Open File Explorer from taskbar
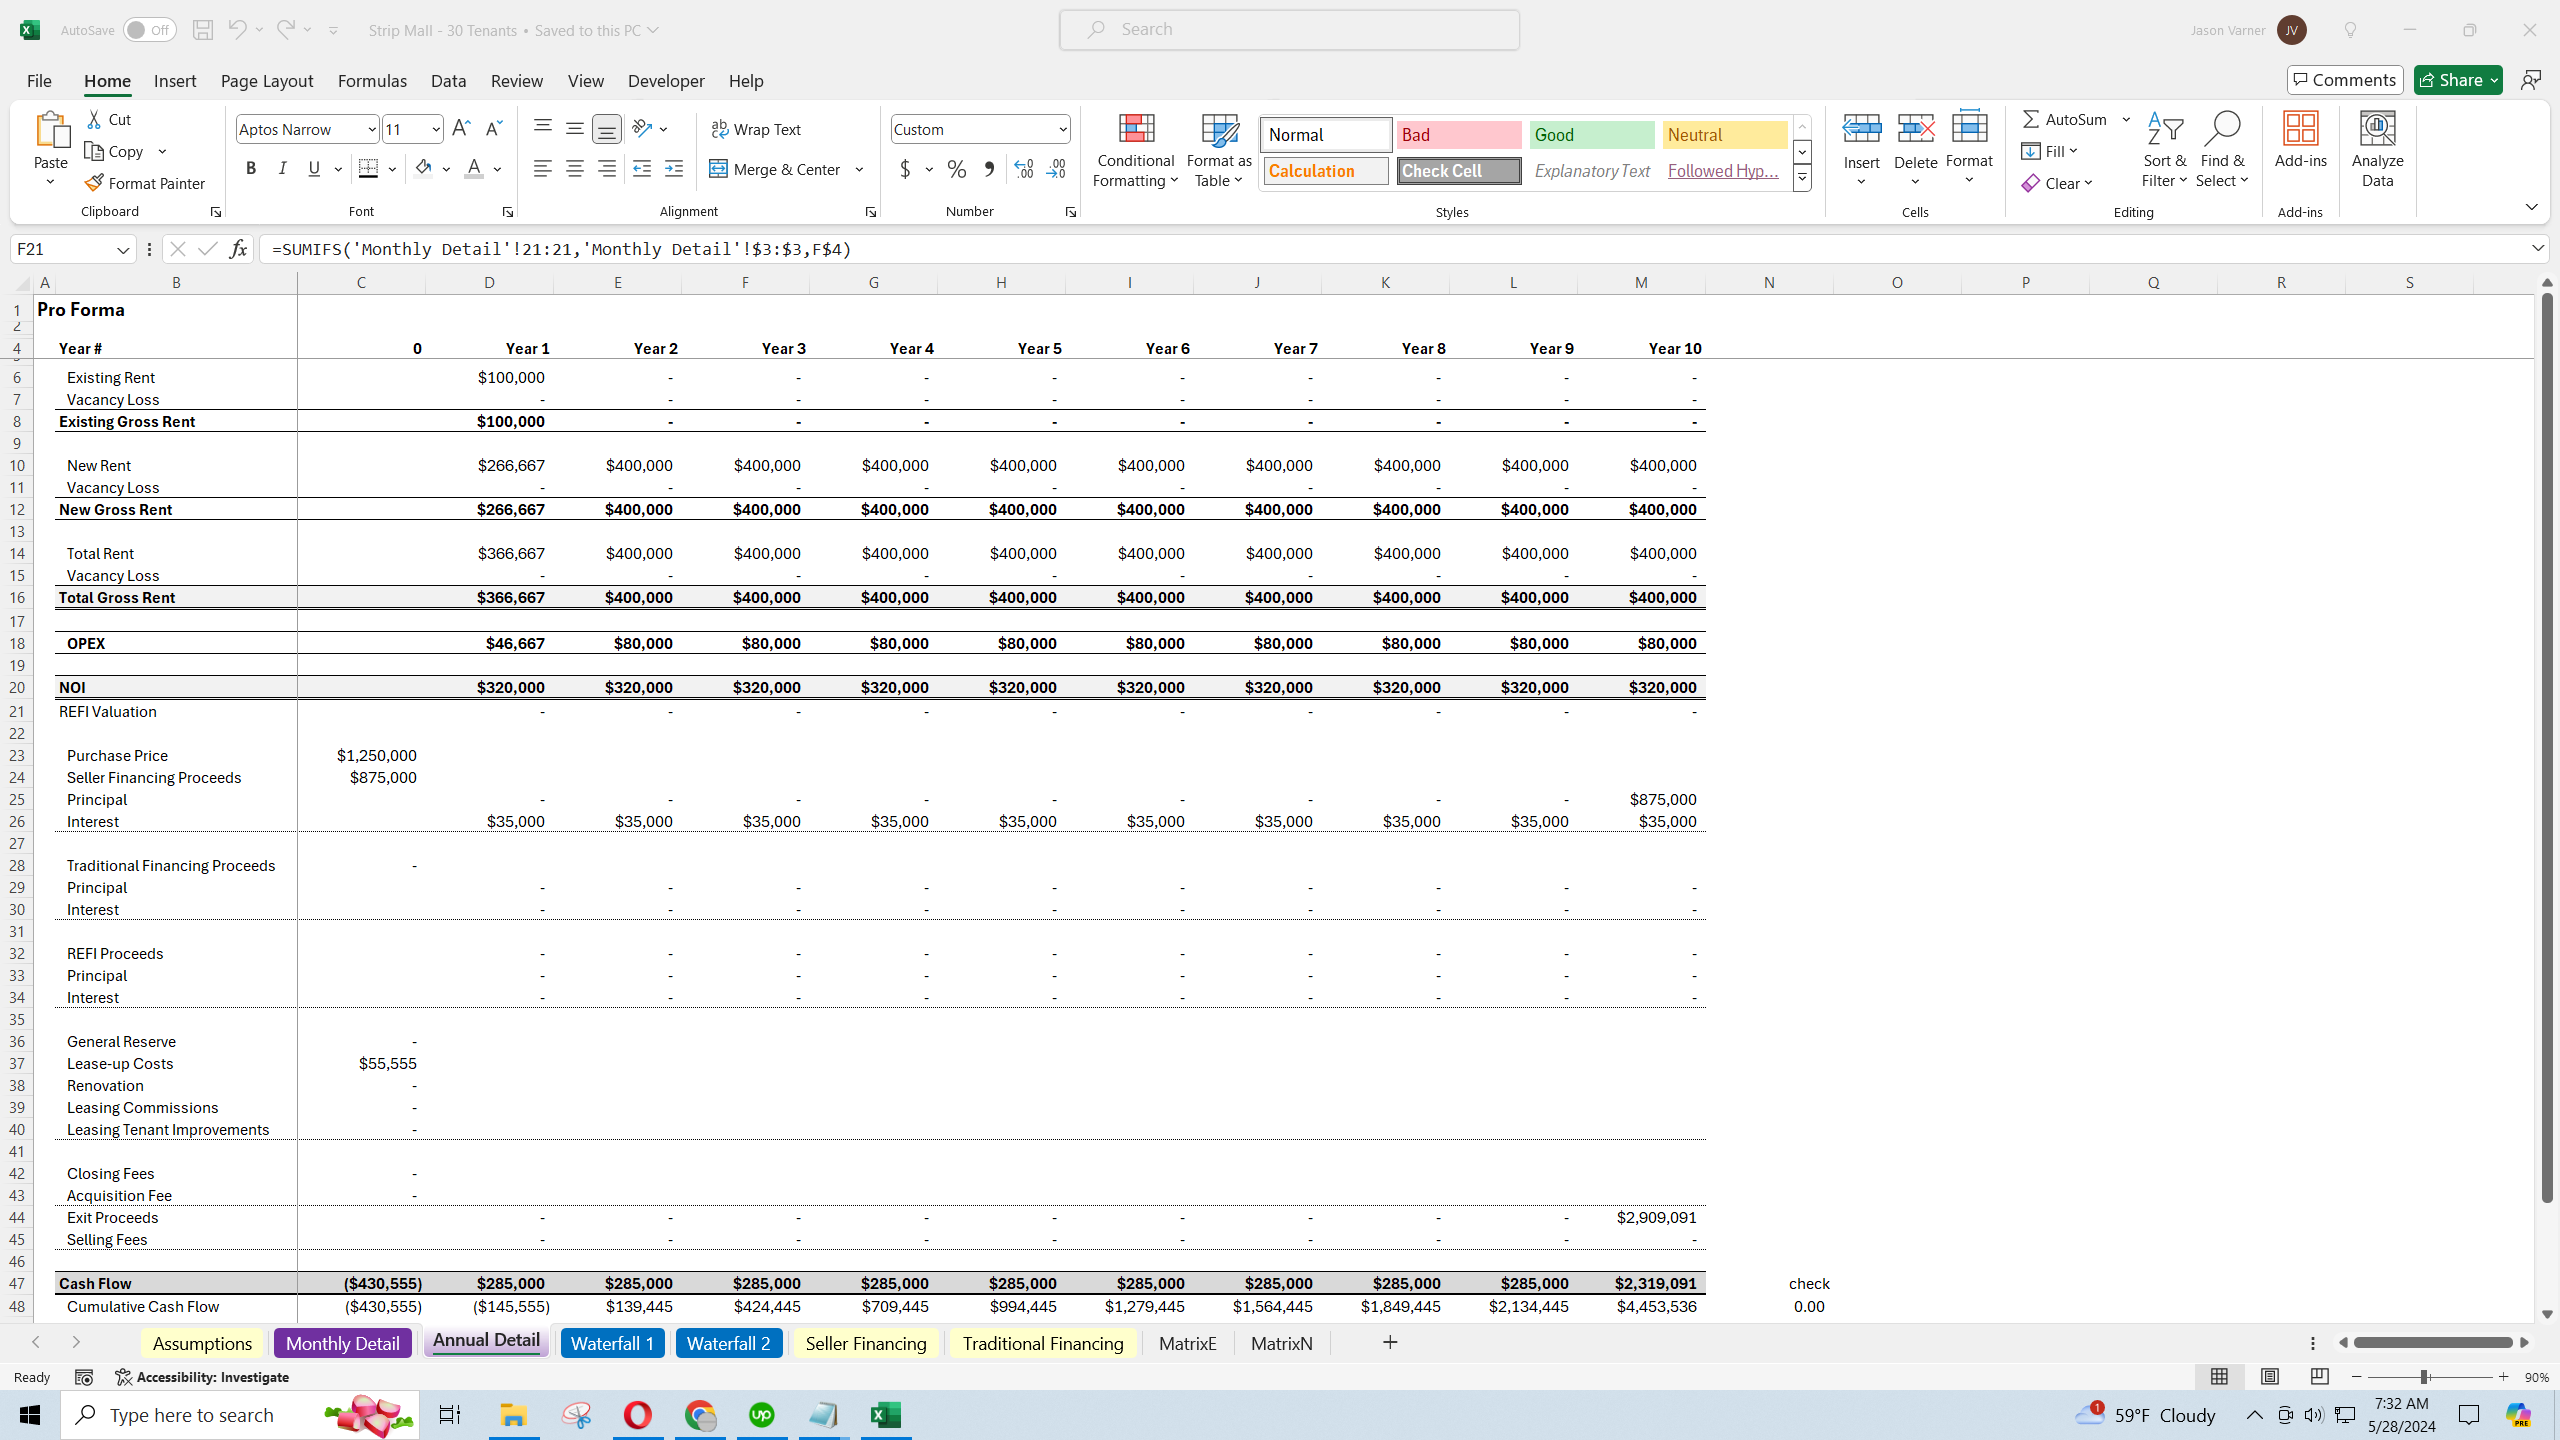Image resolution: width=2560 pixels, height=1440 pixels. point(513,1415)
